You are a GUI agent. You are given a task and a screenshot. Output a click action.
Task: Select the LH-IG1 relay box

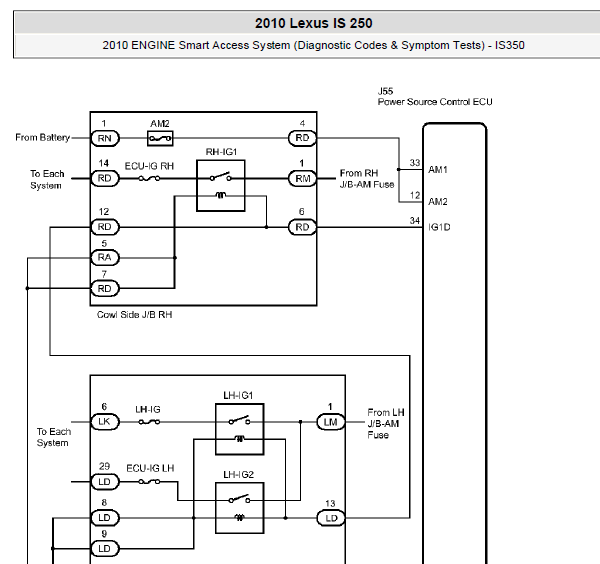240,429
